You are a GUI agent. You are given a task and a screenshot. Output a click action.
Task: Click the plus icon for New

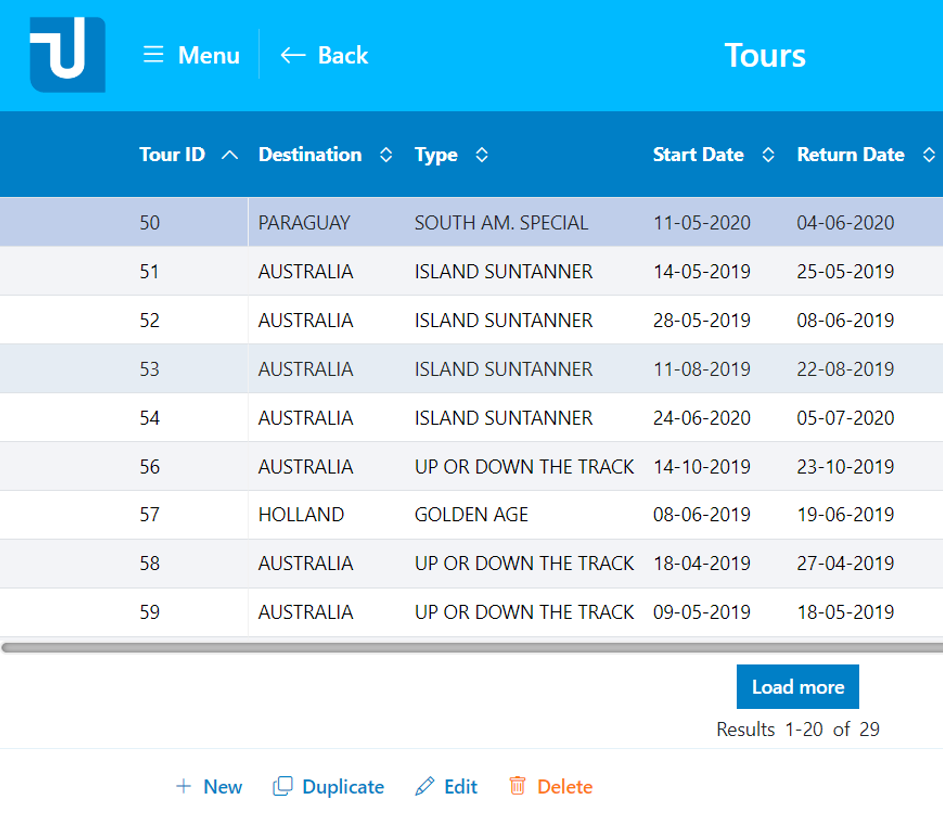[x=183, y=787]
